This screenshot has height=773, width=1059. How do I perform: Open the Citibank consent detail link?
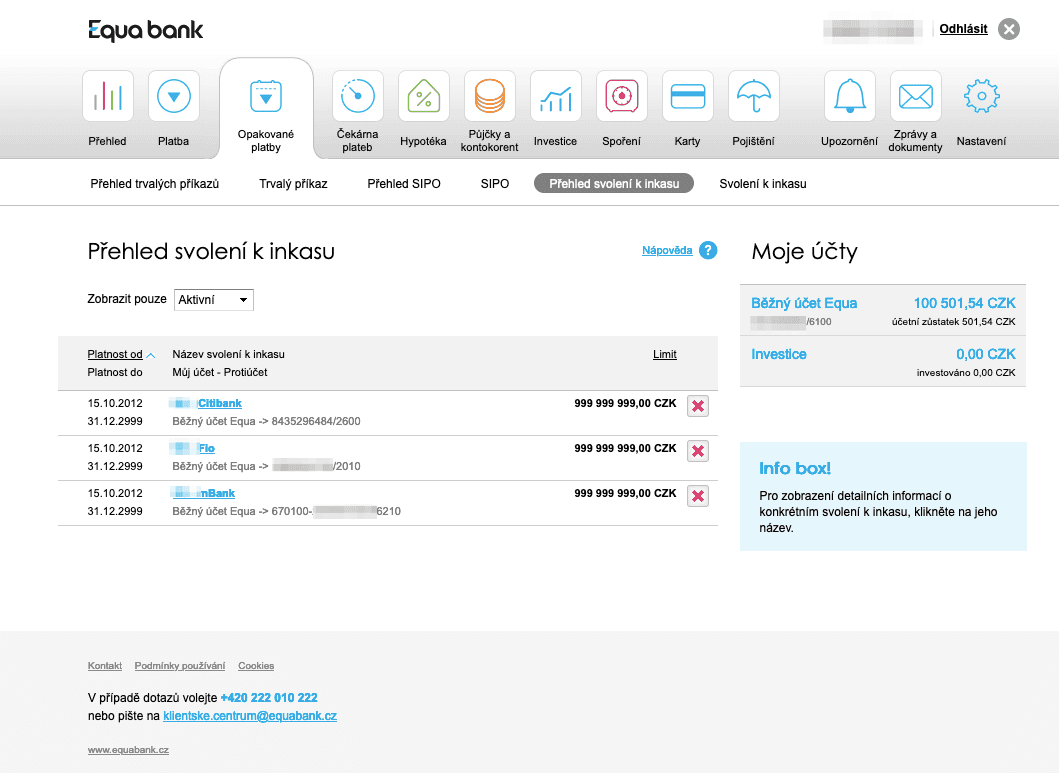[x=219, y=403]
